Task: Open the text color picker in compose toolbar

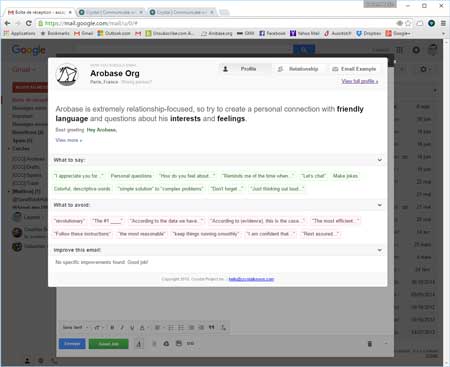Action: tap(143, 328)
